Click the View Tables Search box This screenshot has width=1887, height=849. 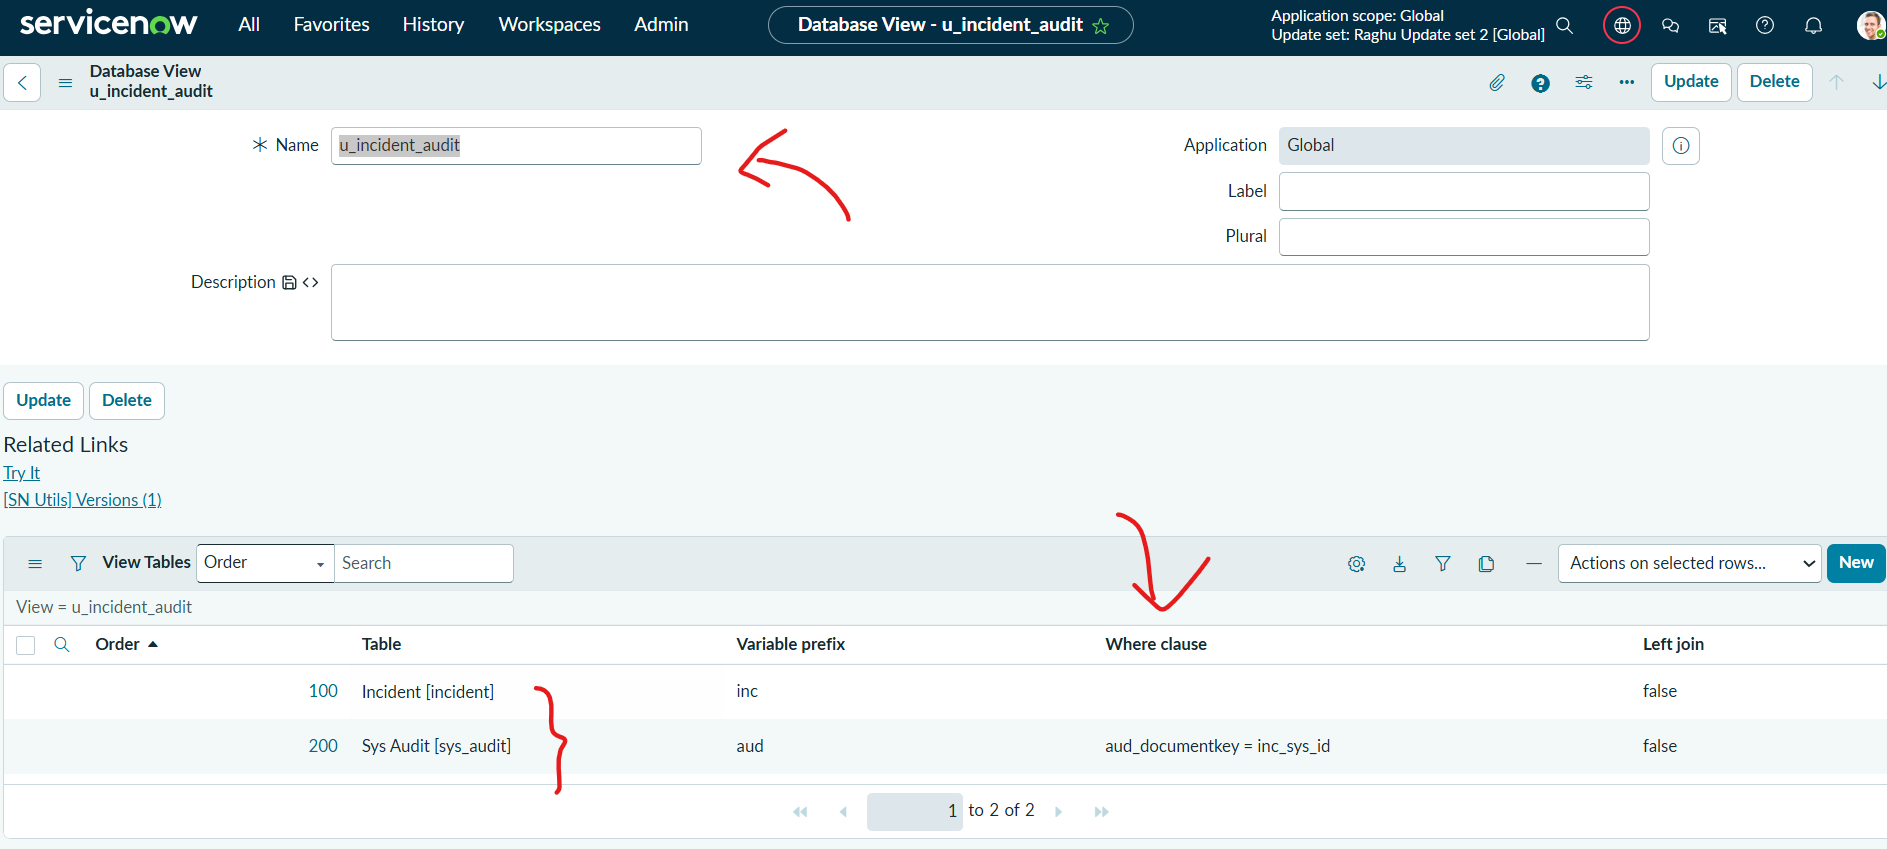pyautogui.click(x=424, y=563)
